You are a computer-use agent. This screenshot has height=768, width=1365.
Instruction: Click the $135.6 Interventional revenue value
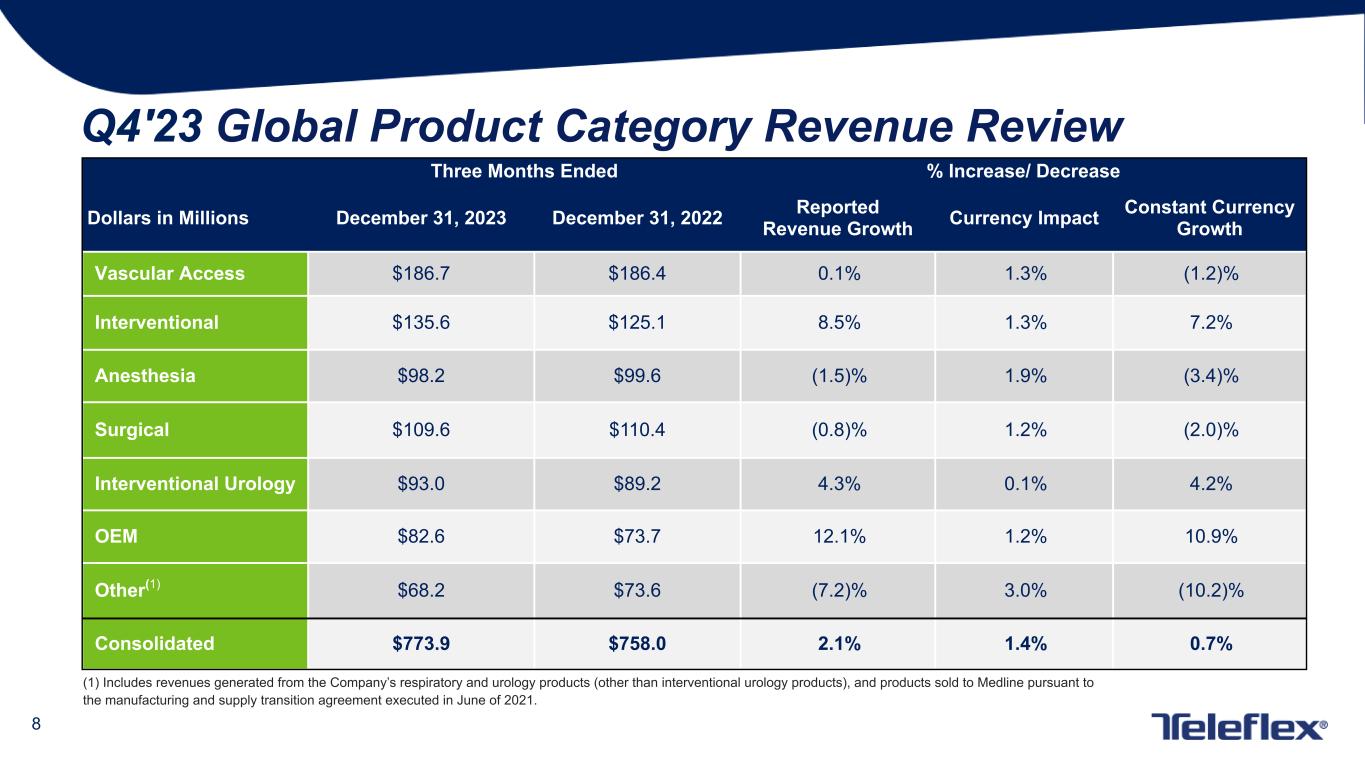coord(421,322)
